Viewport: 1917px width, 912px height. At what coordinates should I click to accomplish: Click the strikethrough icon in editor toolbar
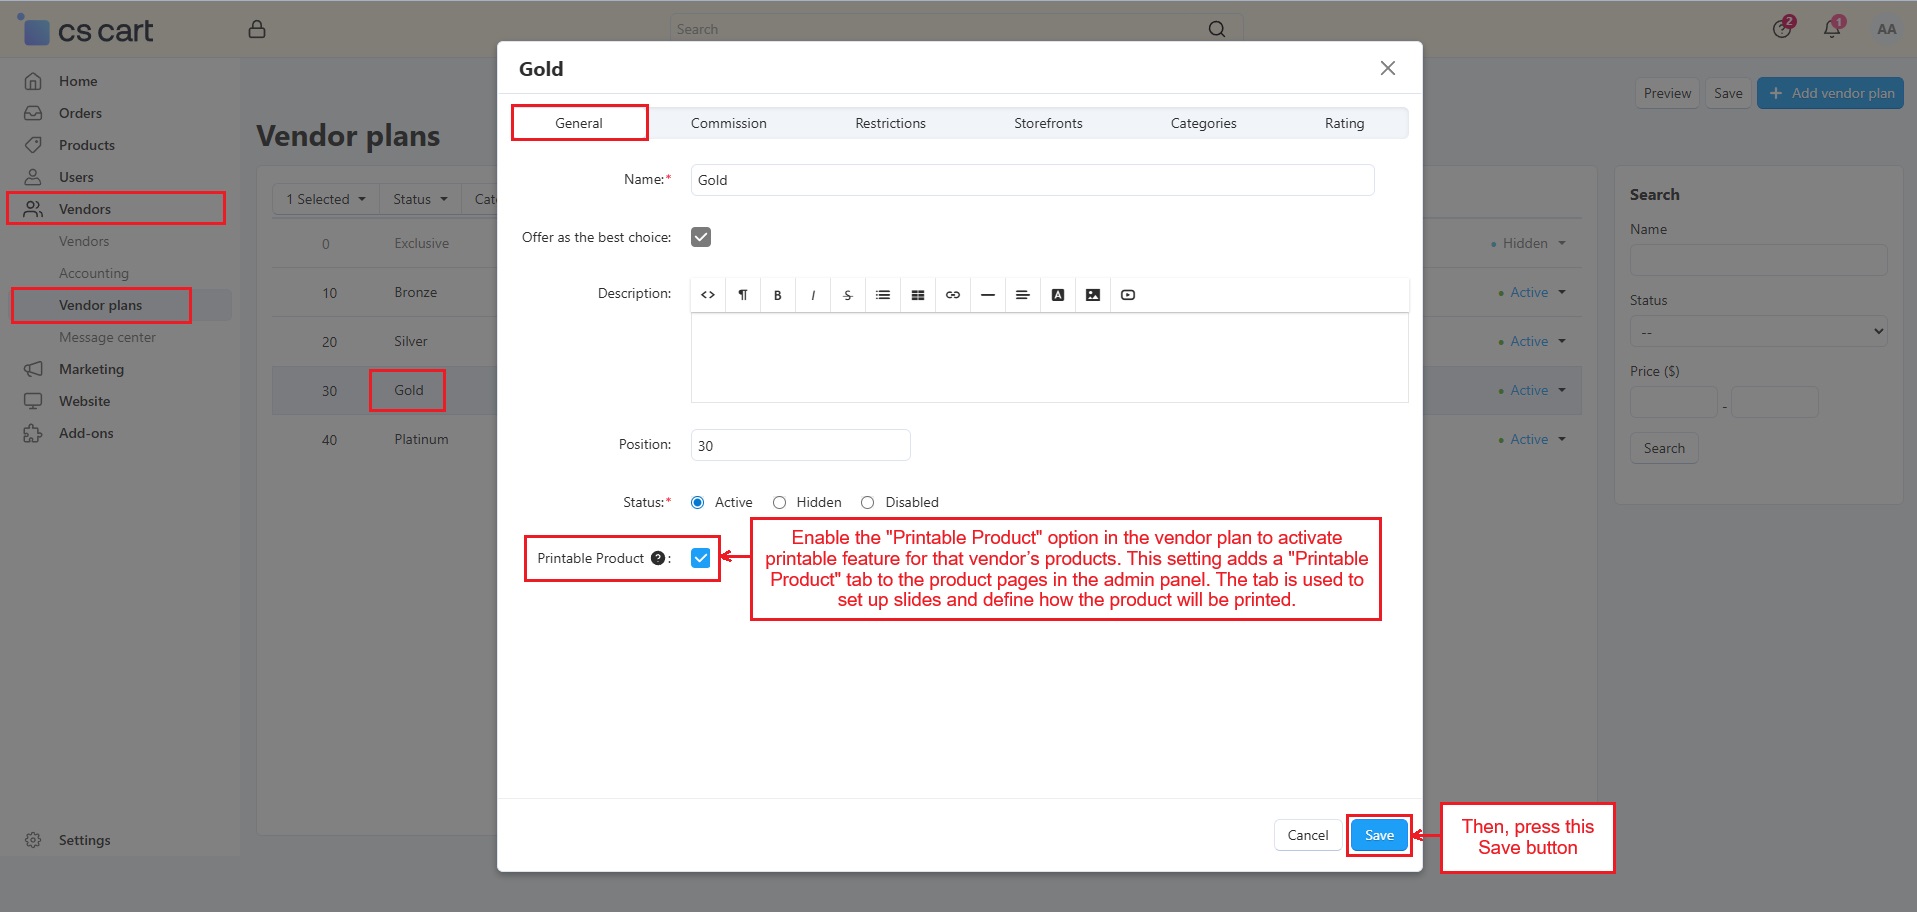pyautogui.click(x=847, y=295)
